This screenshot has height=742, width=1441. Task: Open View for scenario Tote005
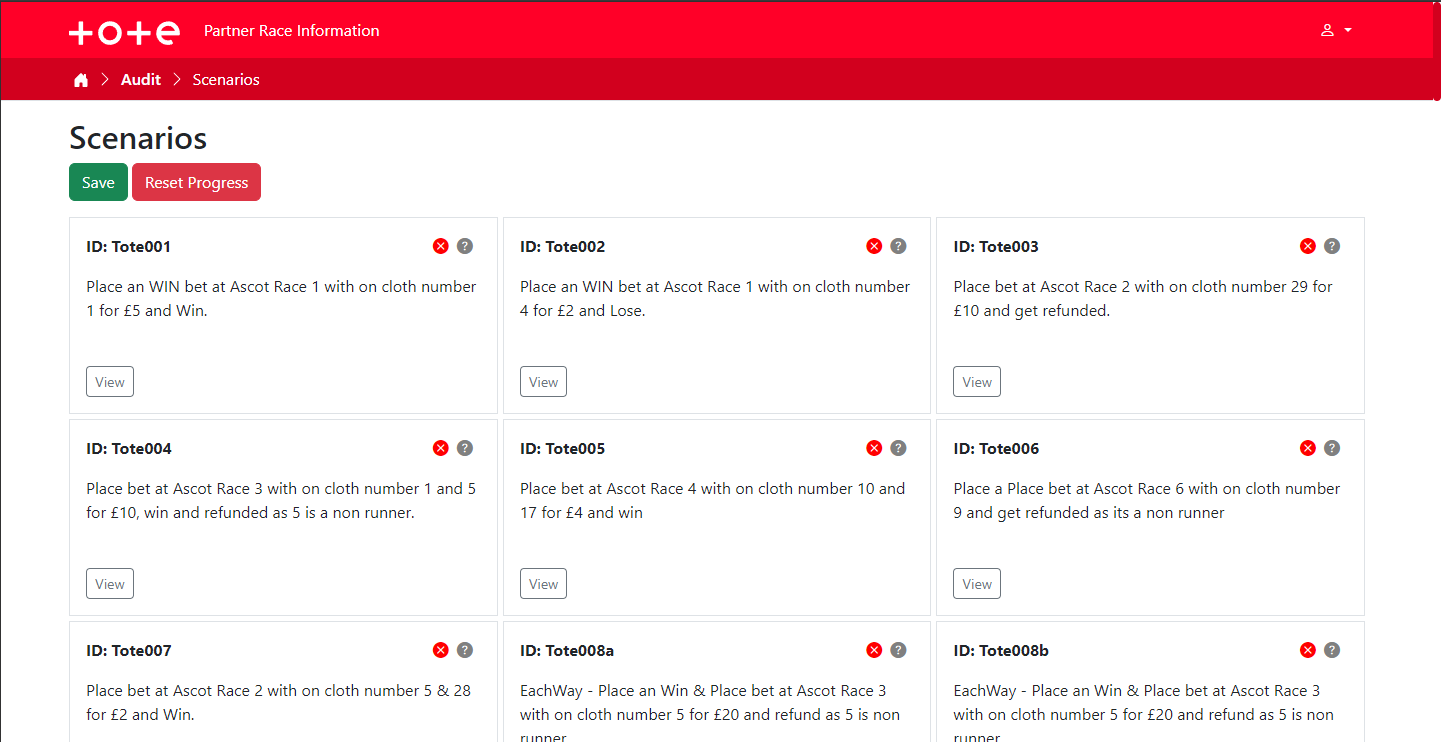pos(543,584)
